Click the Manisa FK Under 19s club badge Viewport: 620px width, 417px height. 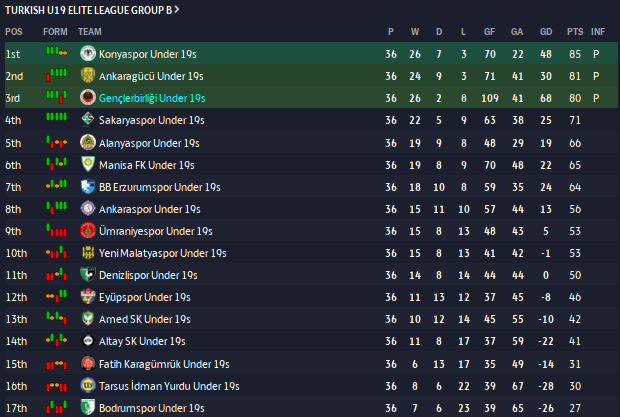click(88, 165)
